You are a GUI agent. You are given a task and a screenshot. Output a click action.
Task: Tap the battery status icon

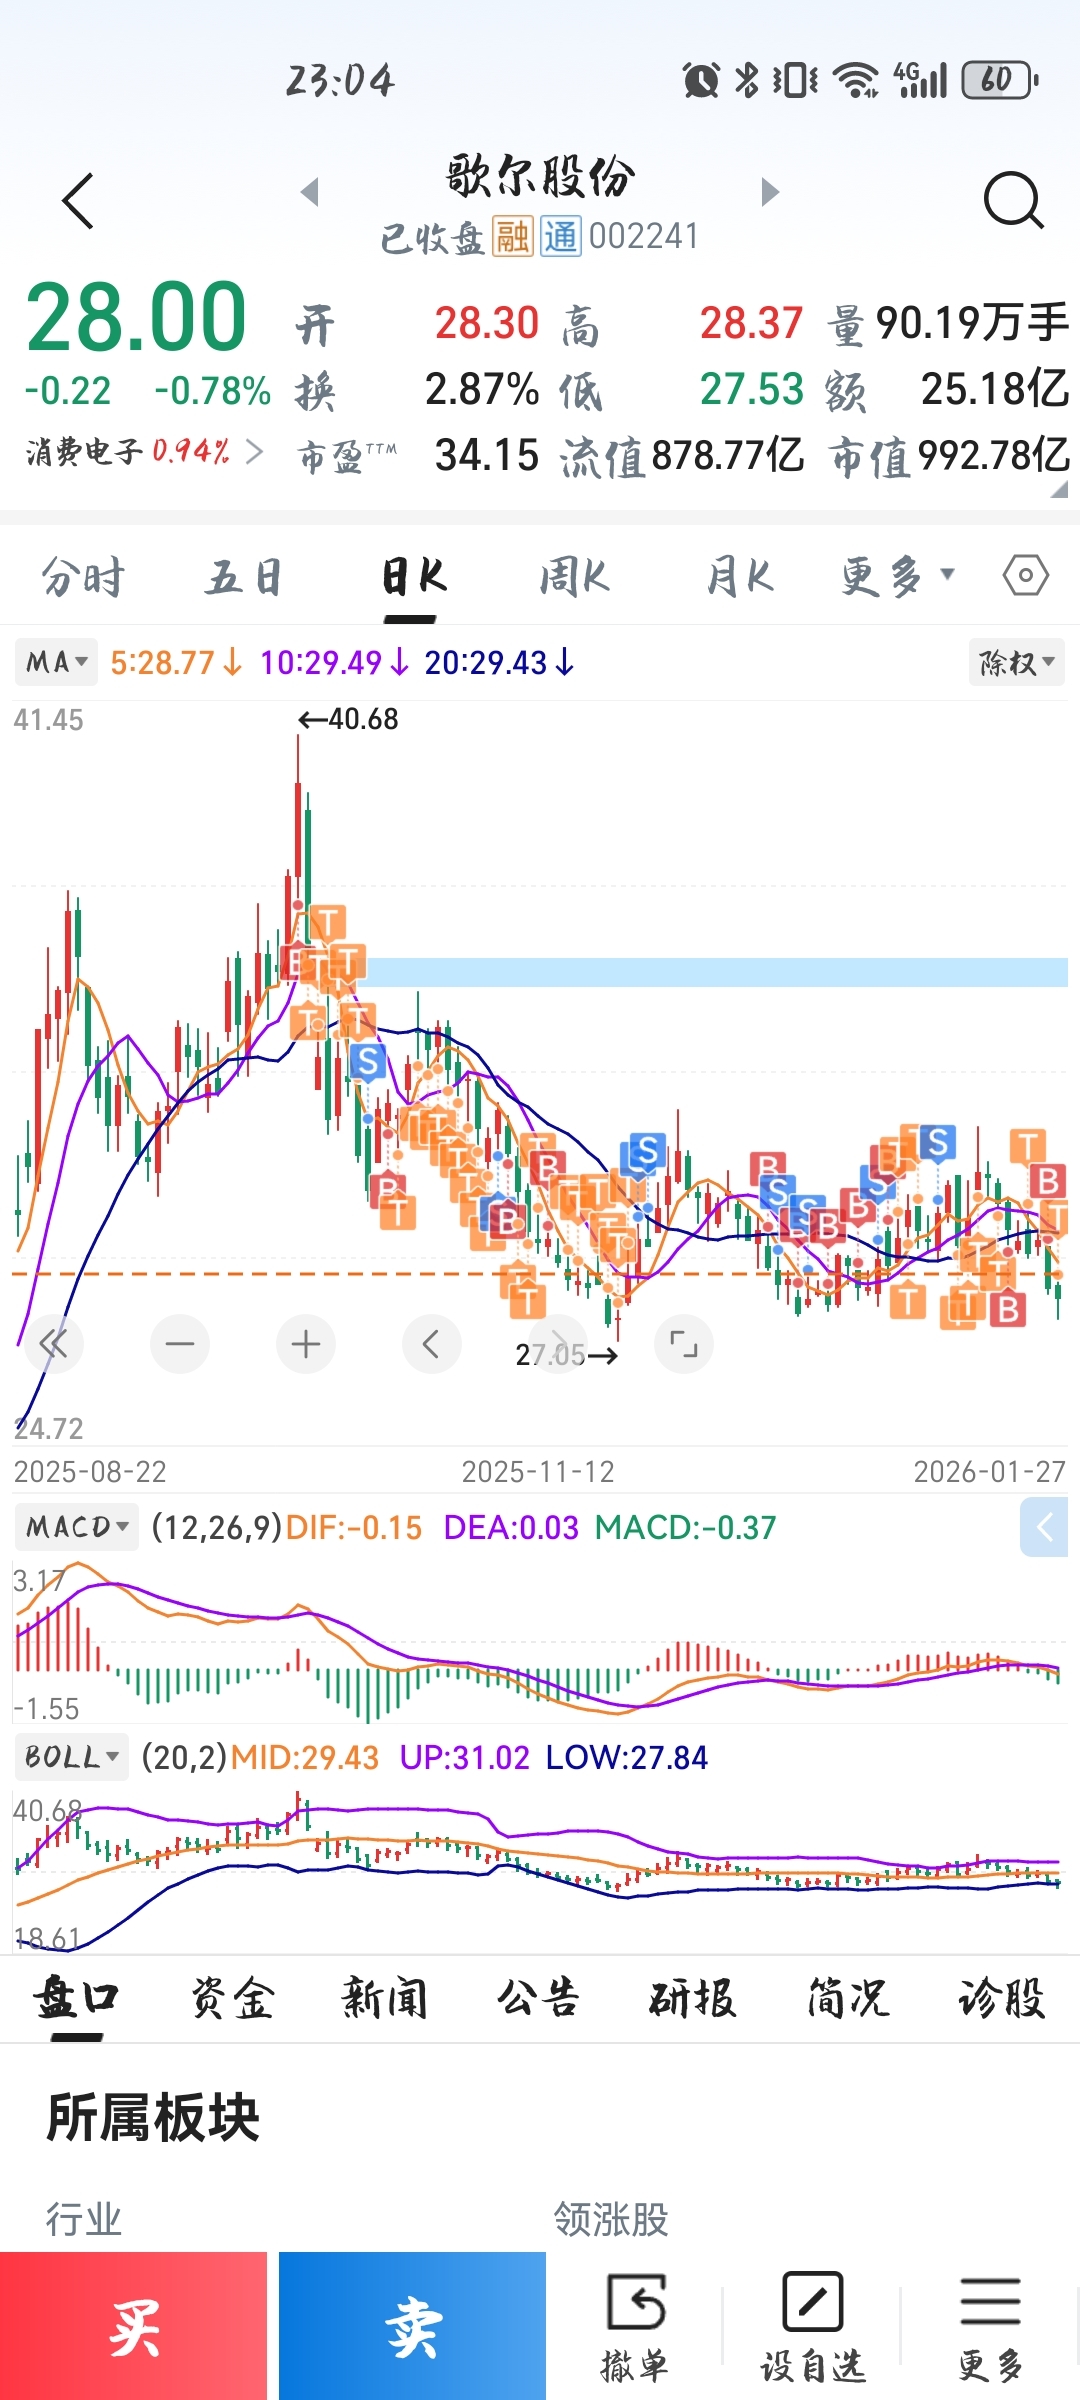click(999, 80)
